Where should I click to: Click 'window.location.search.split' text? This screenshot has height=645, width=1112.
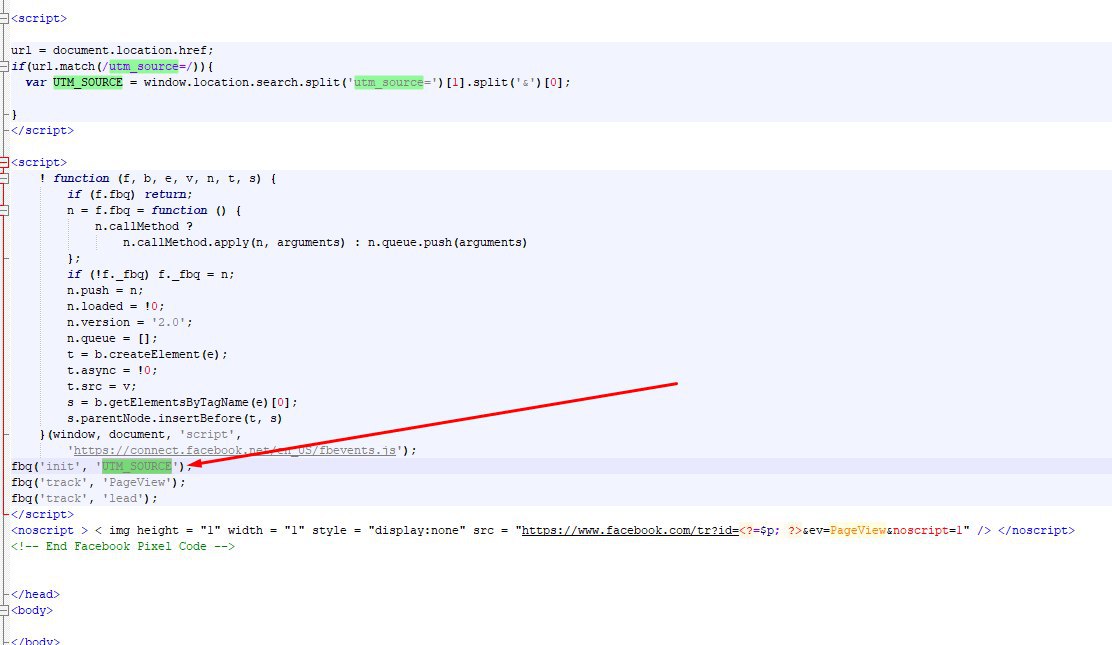click(x=241, y=82)
